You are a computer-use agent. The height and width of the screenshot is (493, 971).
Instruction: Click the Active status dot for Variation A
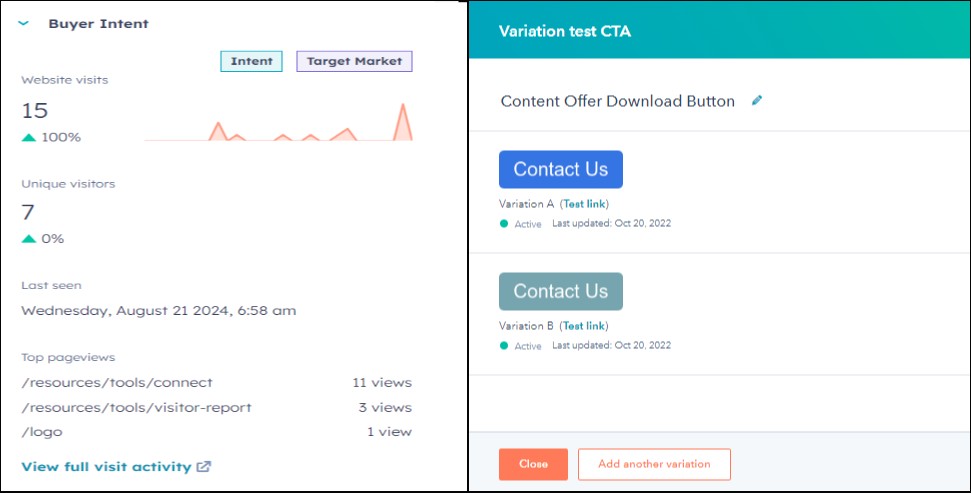tap(504, 224)
